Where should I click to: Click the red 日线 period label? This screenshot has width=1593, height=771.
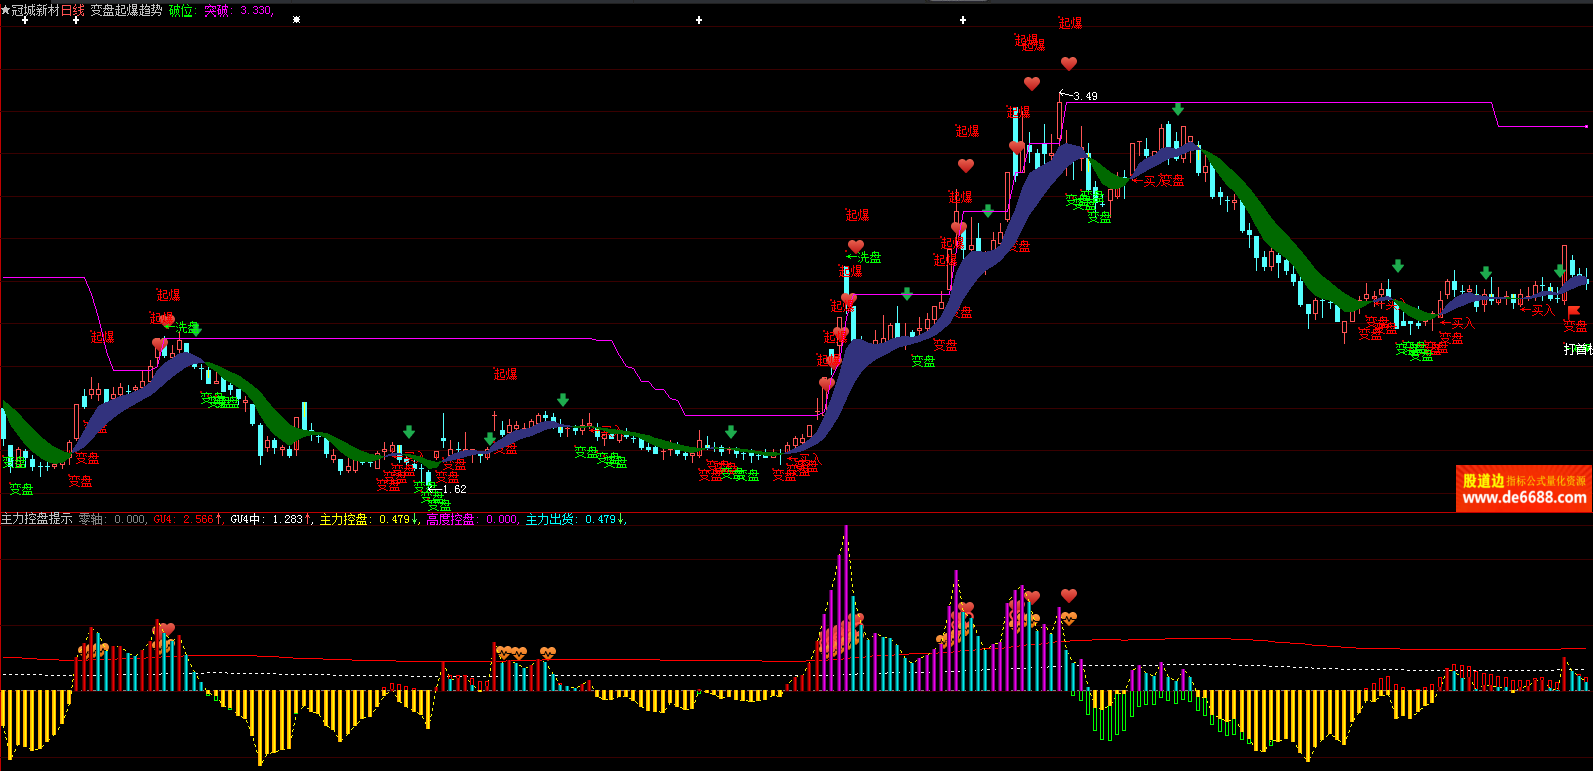pyautogui.click(x=73, y=10)
